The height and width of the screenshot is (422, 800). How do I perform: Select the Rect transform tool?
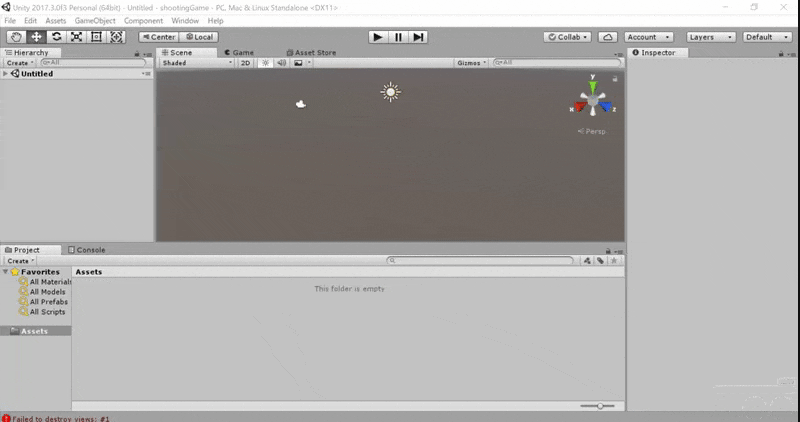(x=96, y=37)
